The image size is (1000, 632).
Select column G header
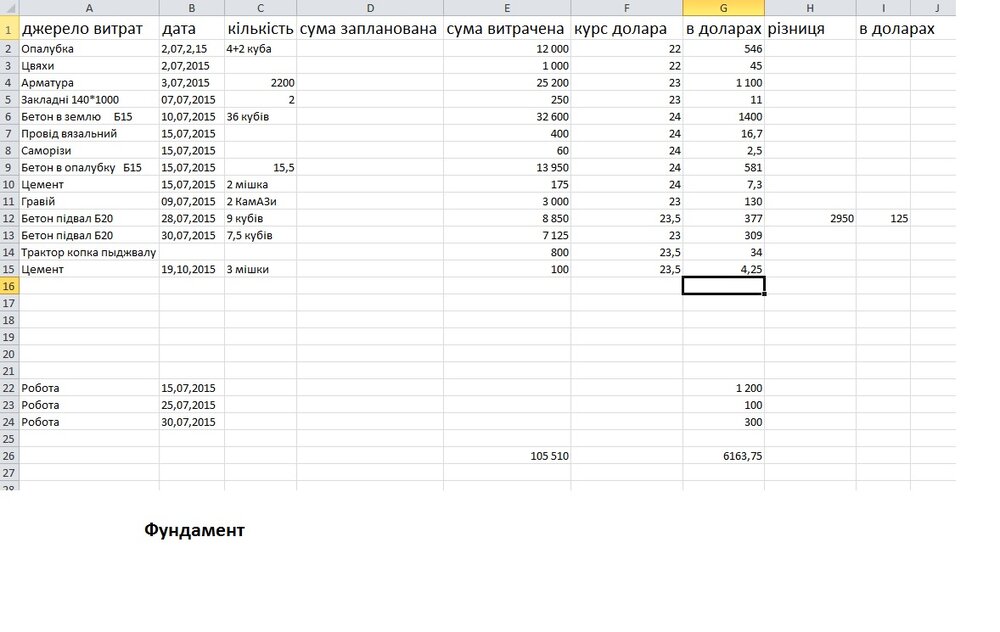723,8
